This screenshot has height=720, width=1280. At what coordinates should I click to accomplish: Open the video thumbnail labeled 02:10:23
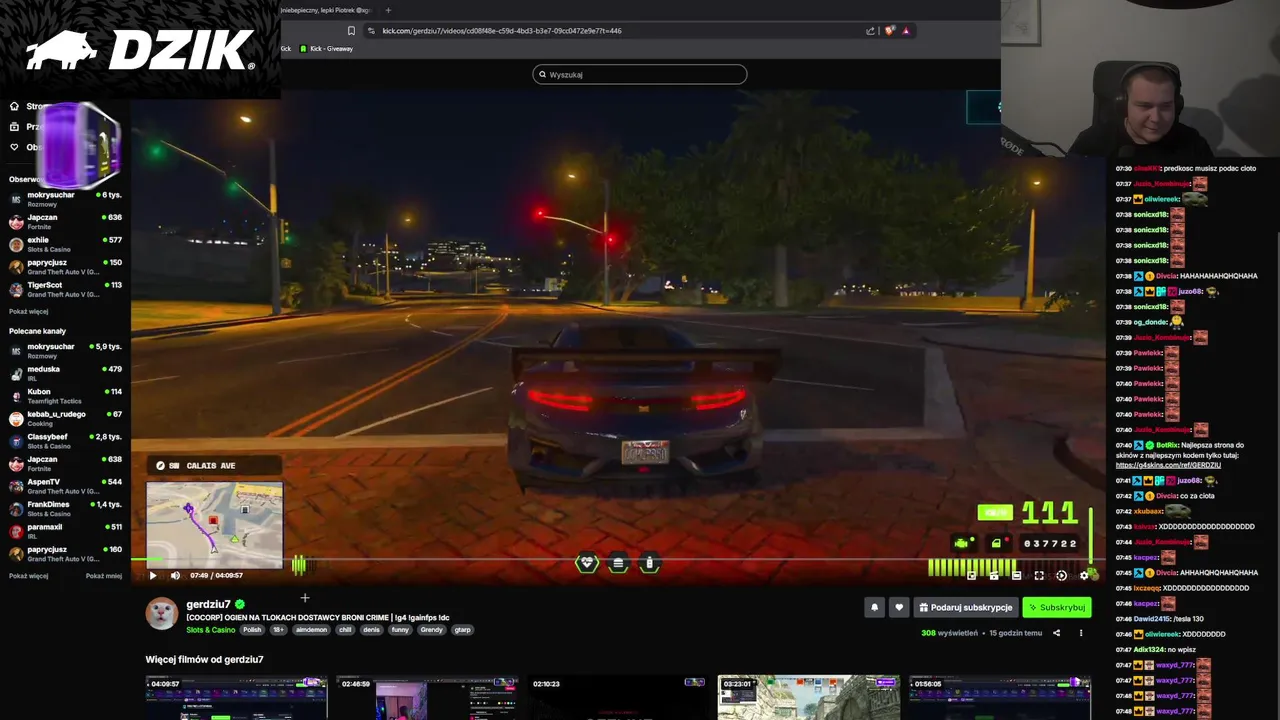(x=618, y=698)
